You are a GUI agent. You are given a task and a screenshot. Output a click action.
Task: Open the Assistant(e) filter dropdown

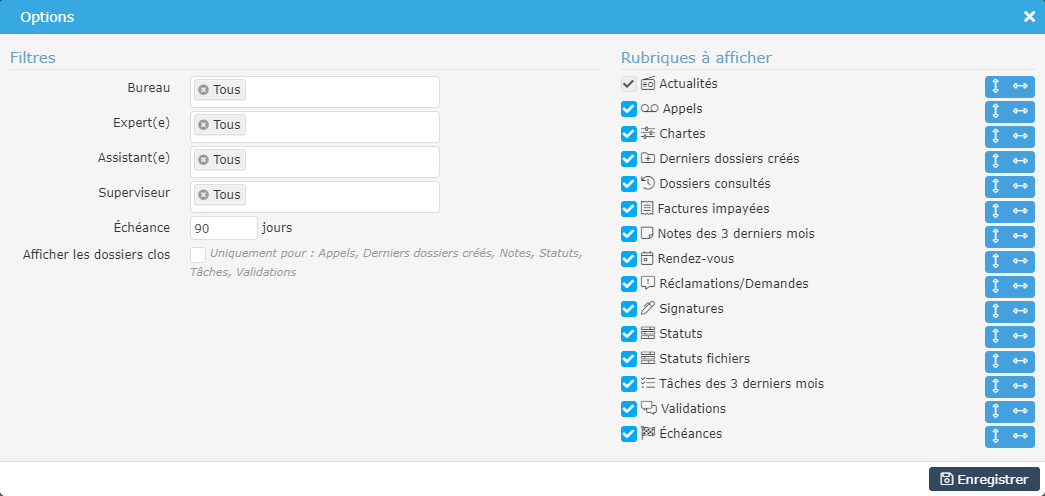(x=340, y=161)
